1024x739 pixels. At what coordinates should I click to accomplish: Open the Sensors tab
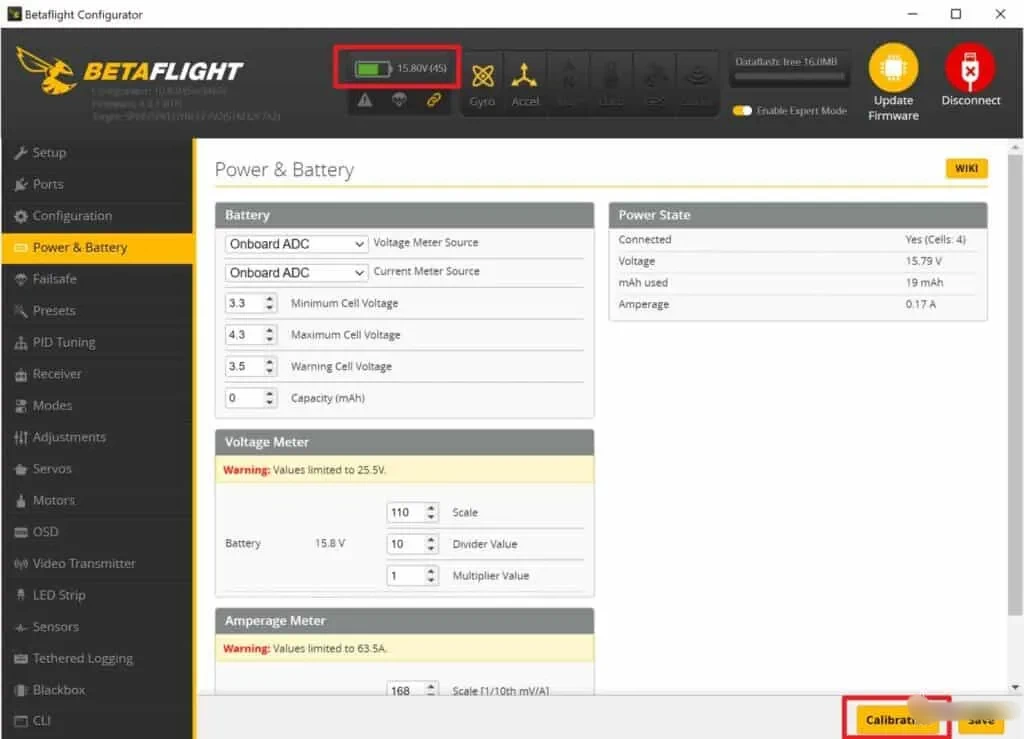(x=98, y=627)
